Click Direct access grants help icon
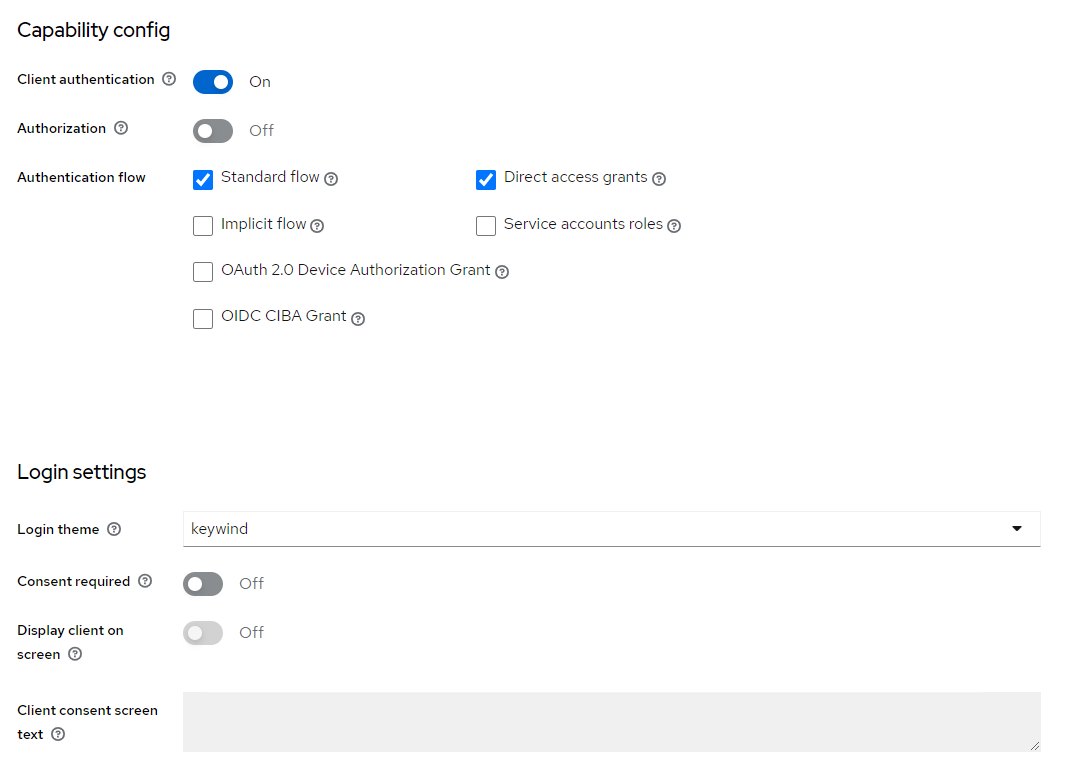 [x=659, y=179]
